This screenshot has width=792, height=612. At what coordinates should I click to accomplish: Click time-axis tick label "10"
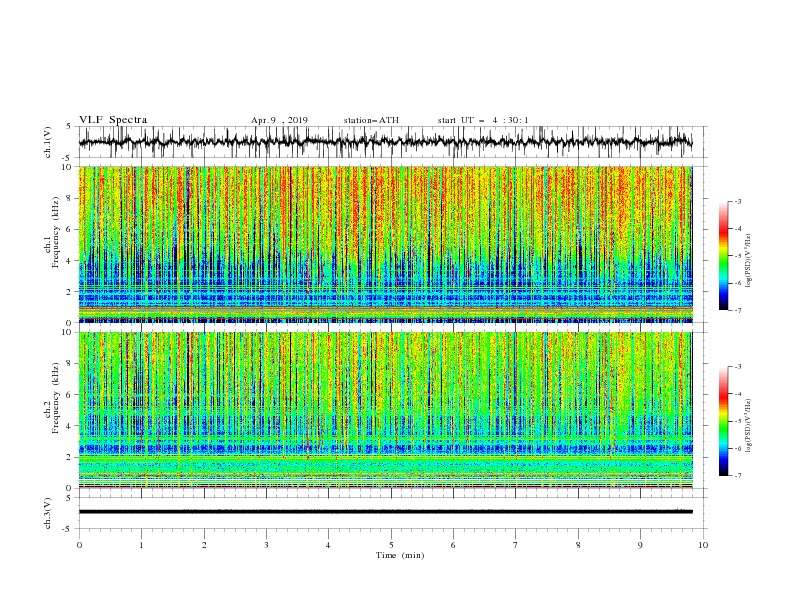pos(703,545)
